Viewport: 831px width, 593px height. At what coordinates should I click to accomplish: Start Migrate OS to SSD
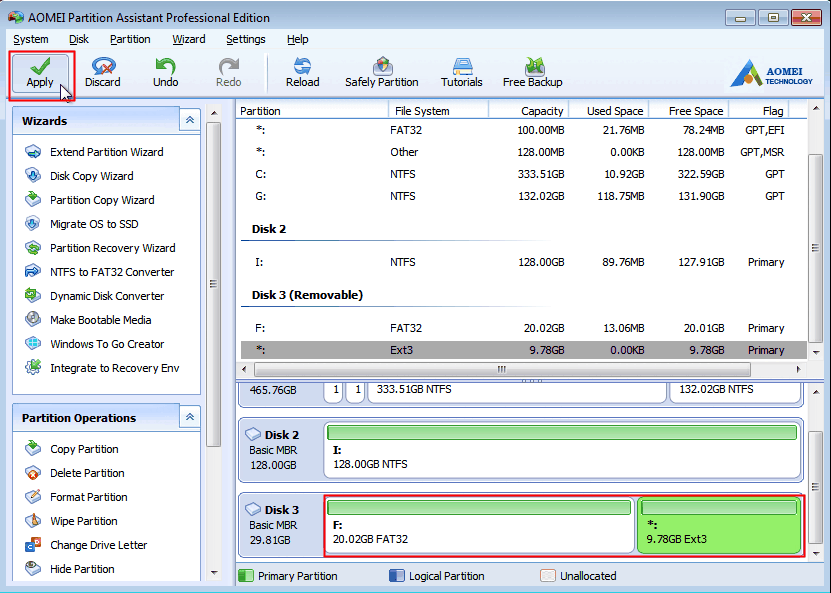pos(82,224)
